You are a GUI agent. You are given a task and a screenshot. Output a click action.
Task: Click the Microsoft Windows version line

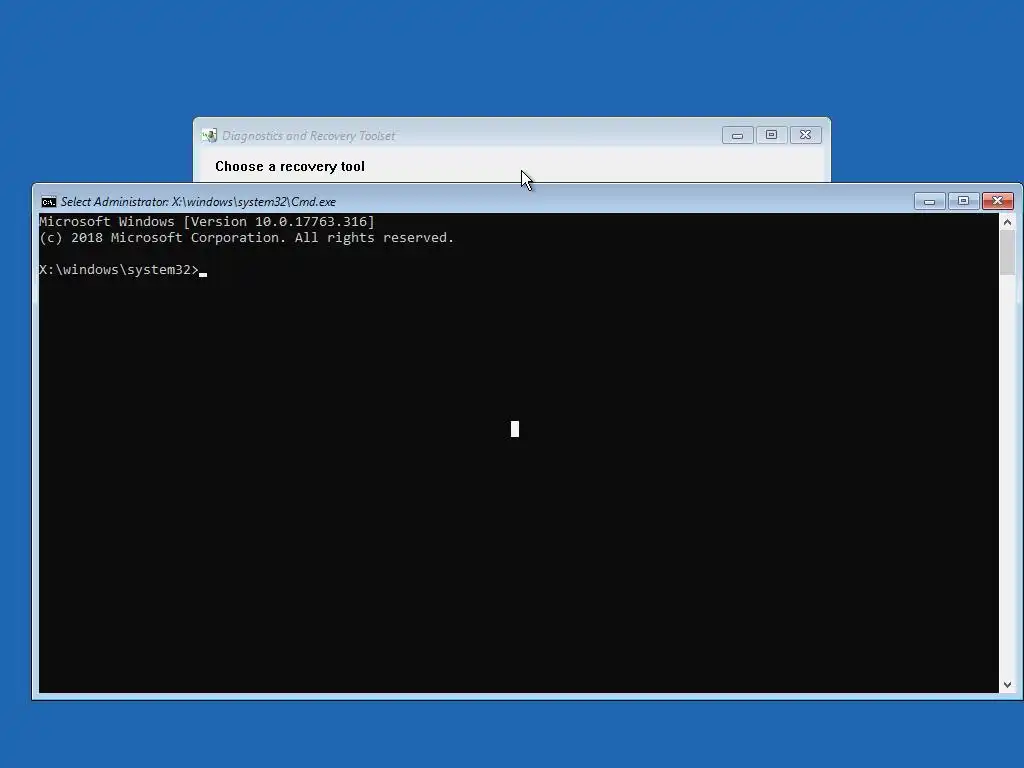(x=207, y=221)
